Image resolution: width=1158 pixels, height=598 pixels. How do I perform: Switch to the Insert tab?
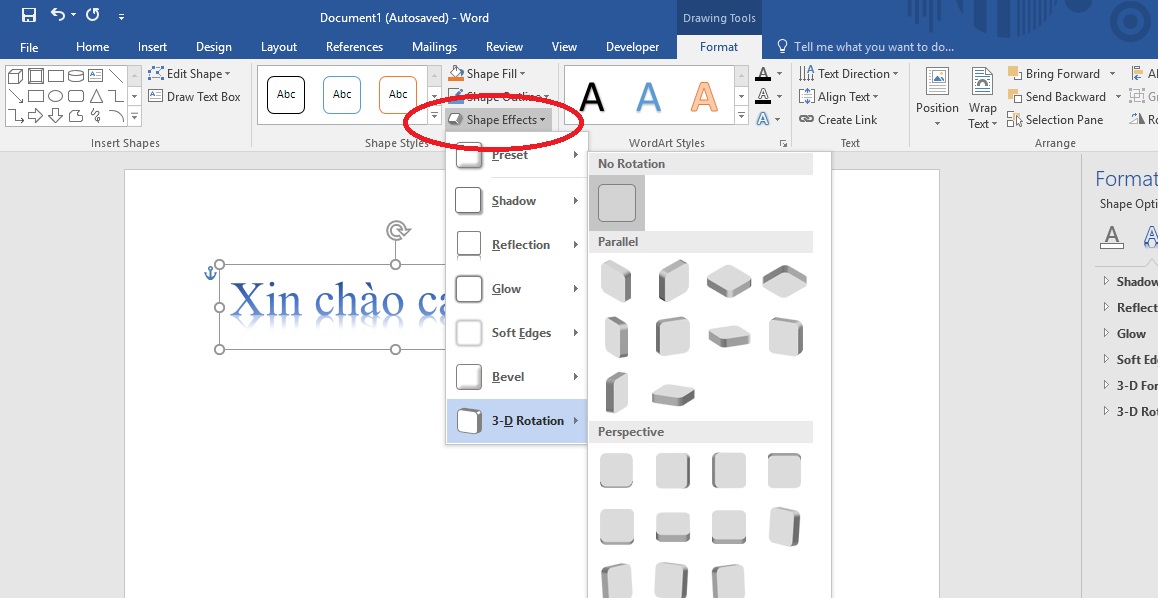(152, 47)
